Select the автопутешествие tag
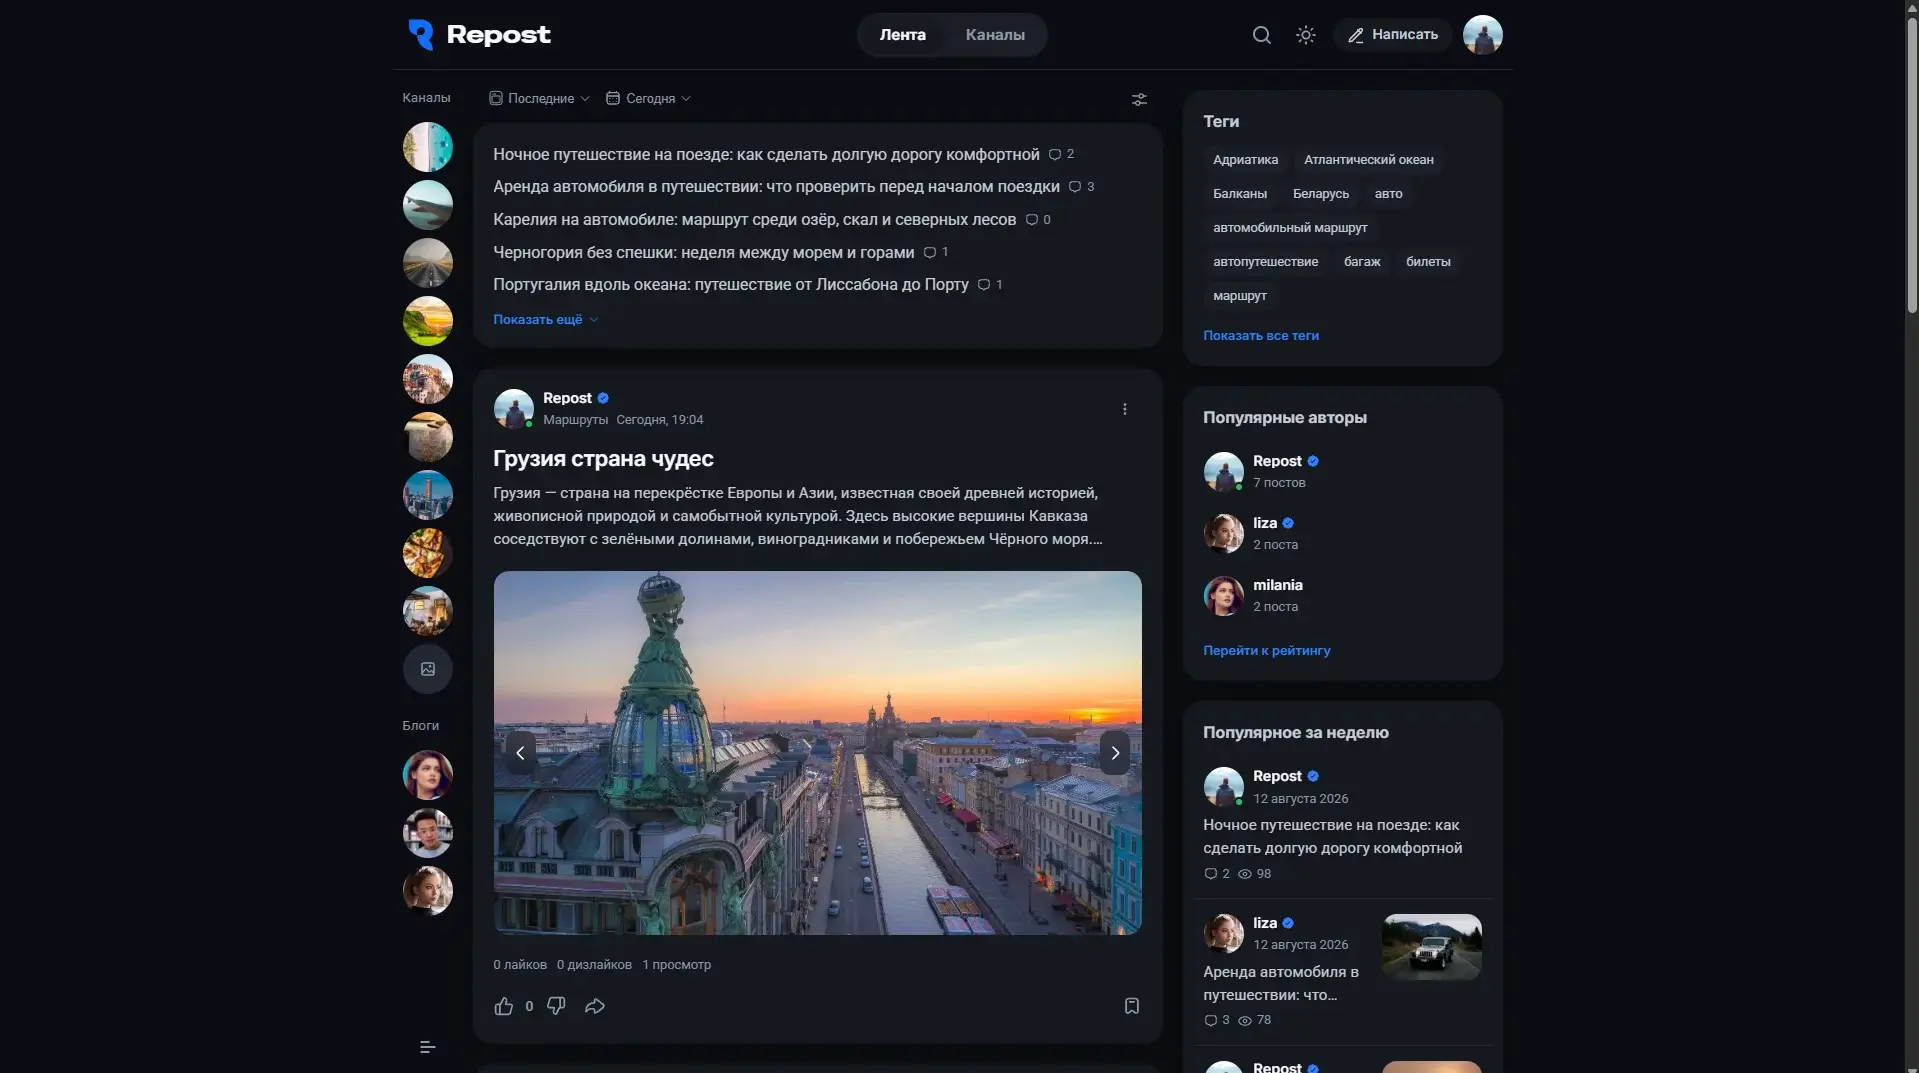 (x=1265, y=262)
